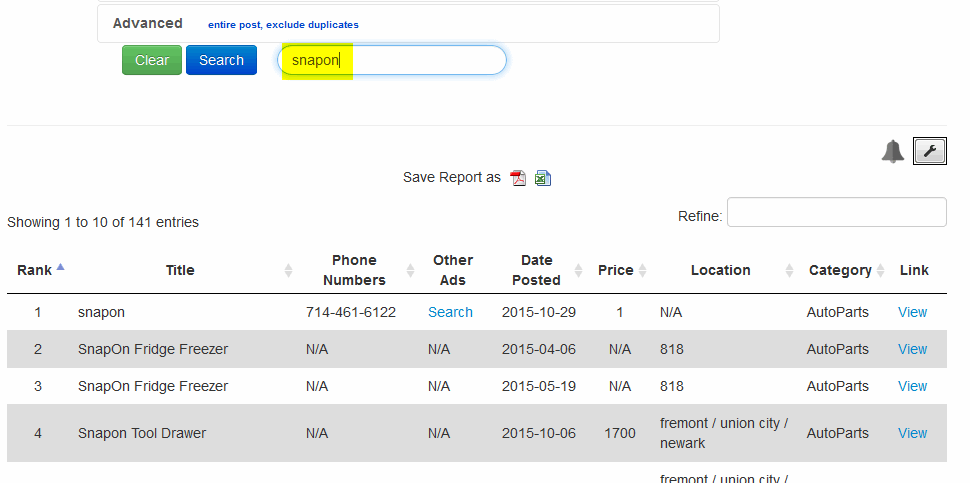Open 'entire post, exclude duplicates' options
The width and height of the screenshot is (970, 483).
[283, 25]
